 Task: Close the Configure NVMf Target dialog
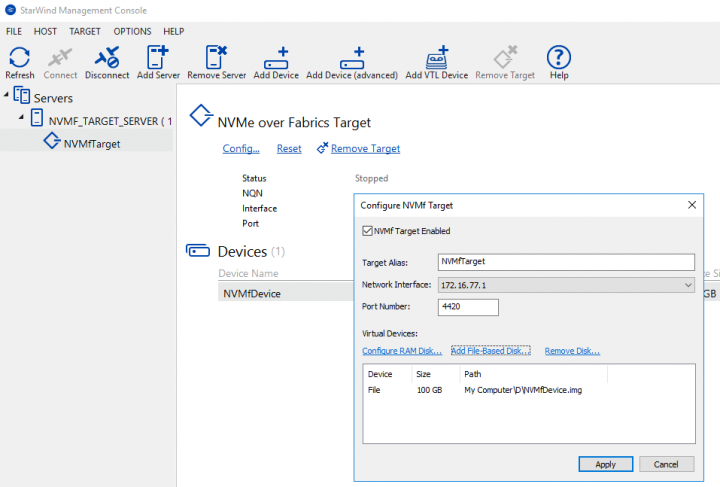[692, 205]
